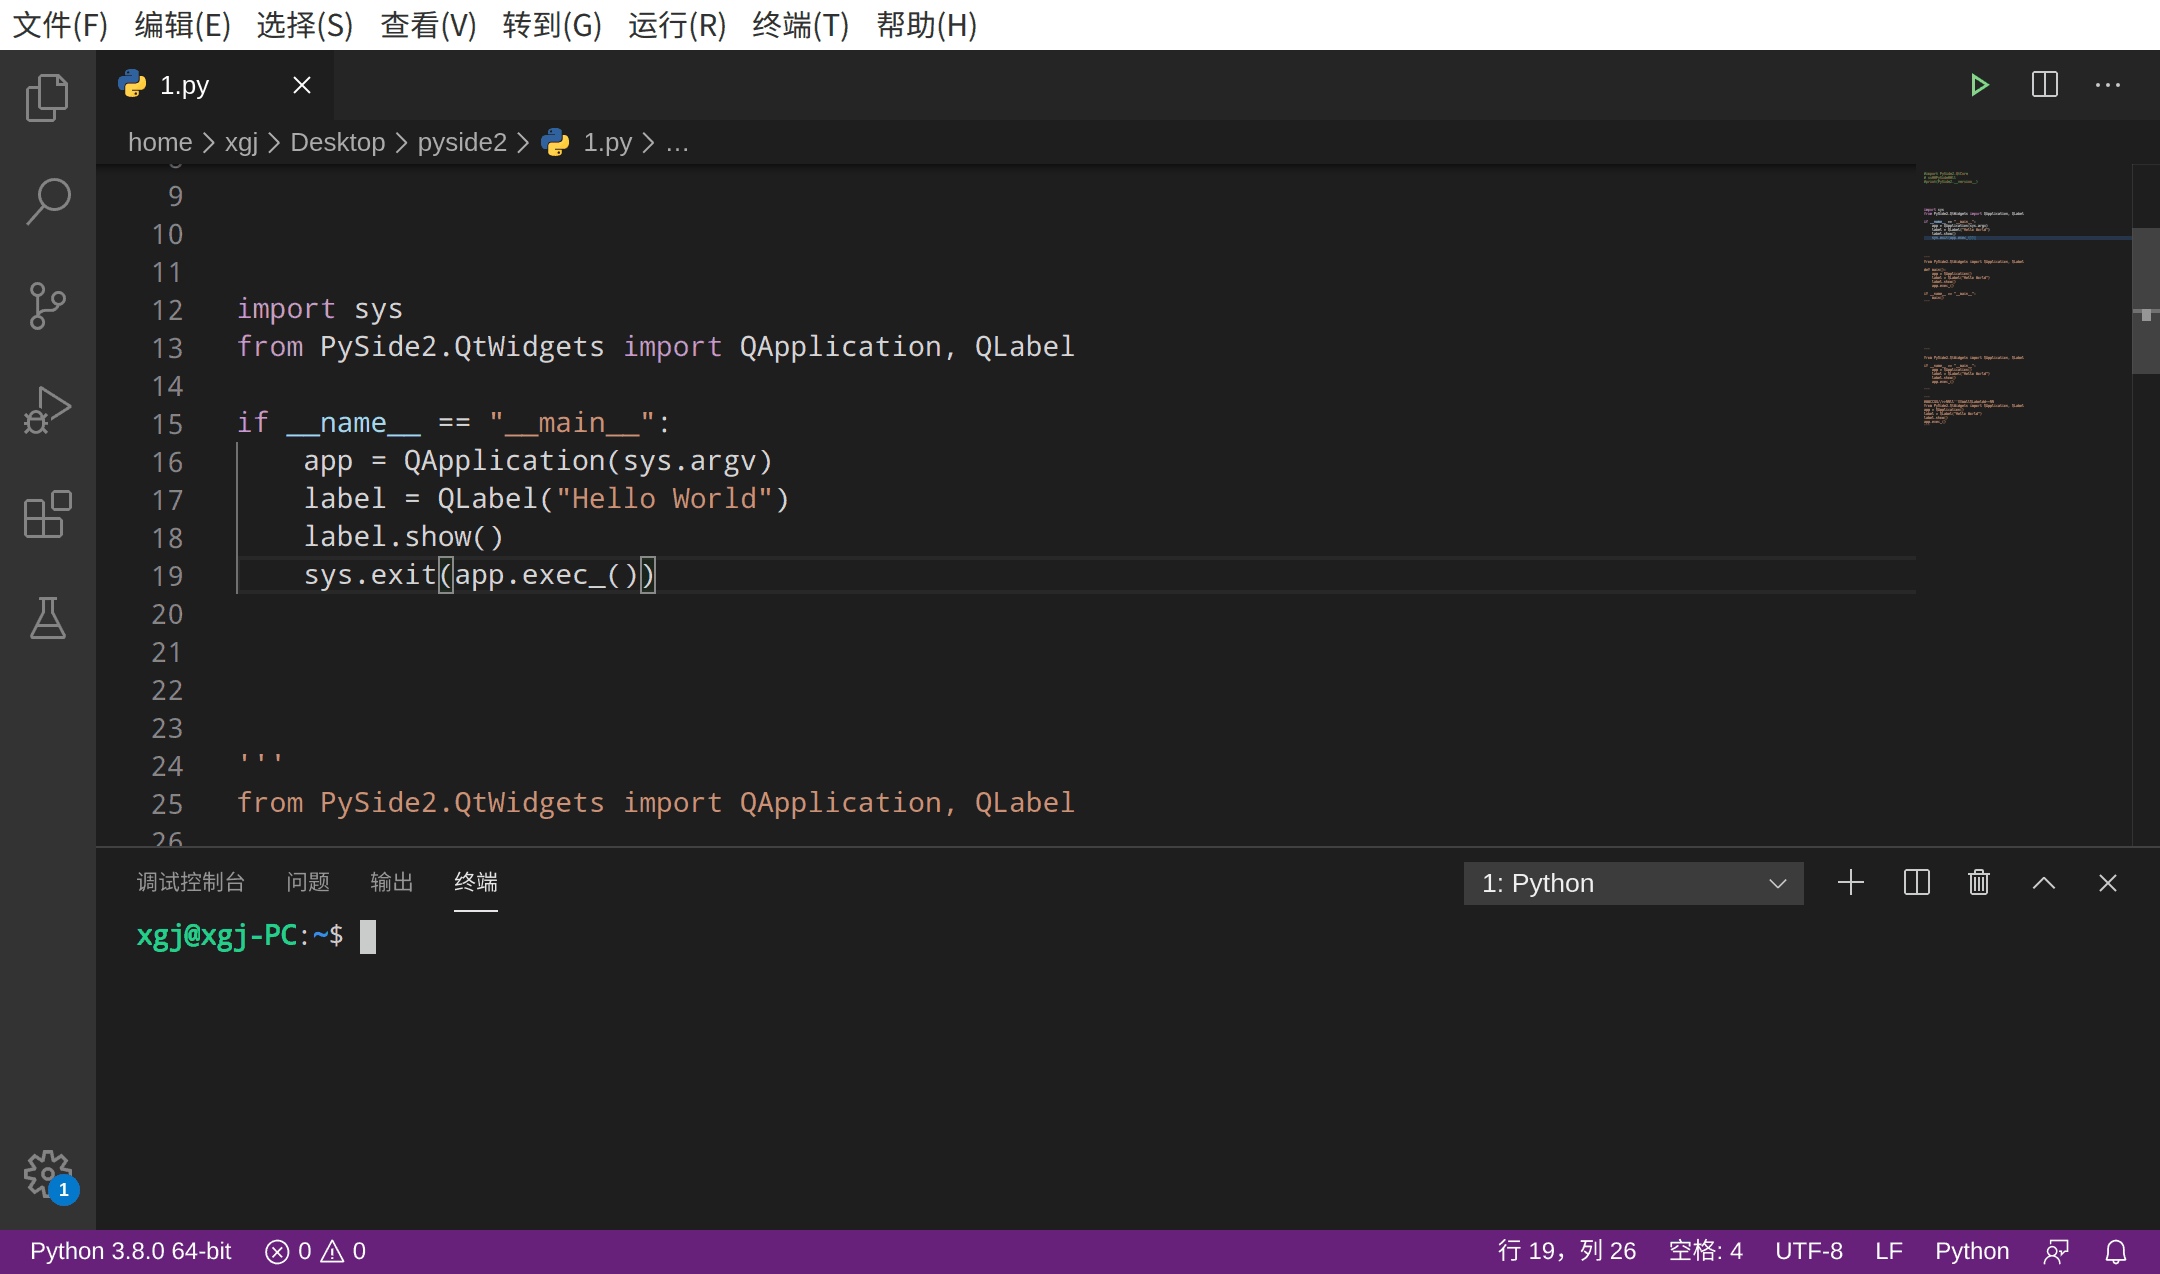Switch to the 问题 panel tab
The height and width of the screenshot is (1274, 2160).
(x=307, y=882)
